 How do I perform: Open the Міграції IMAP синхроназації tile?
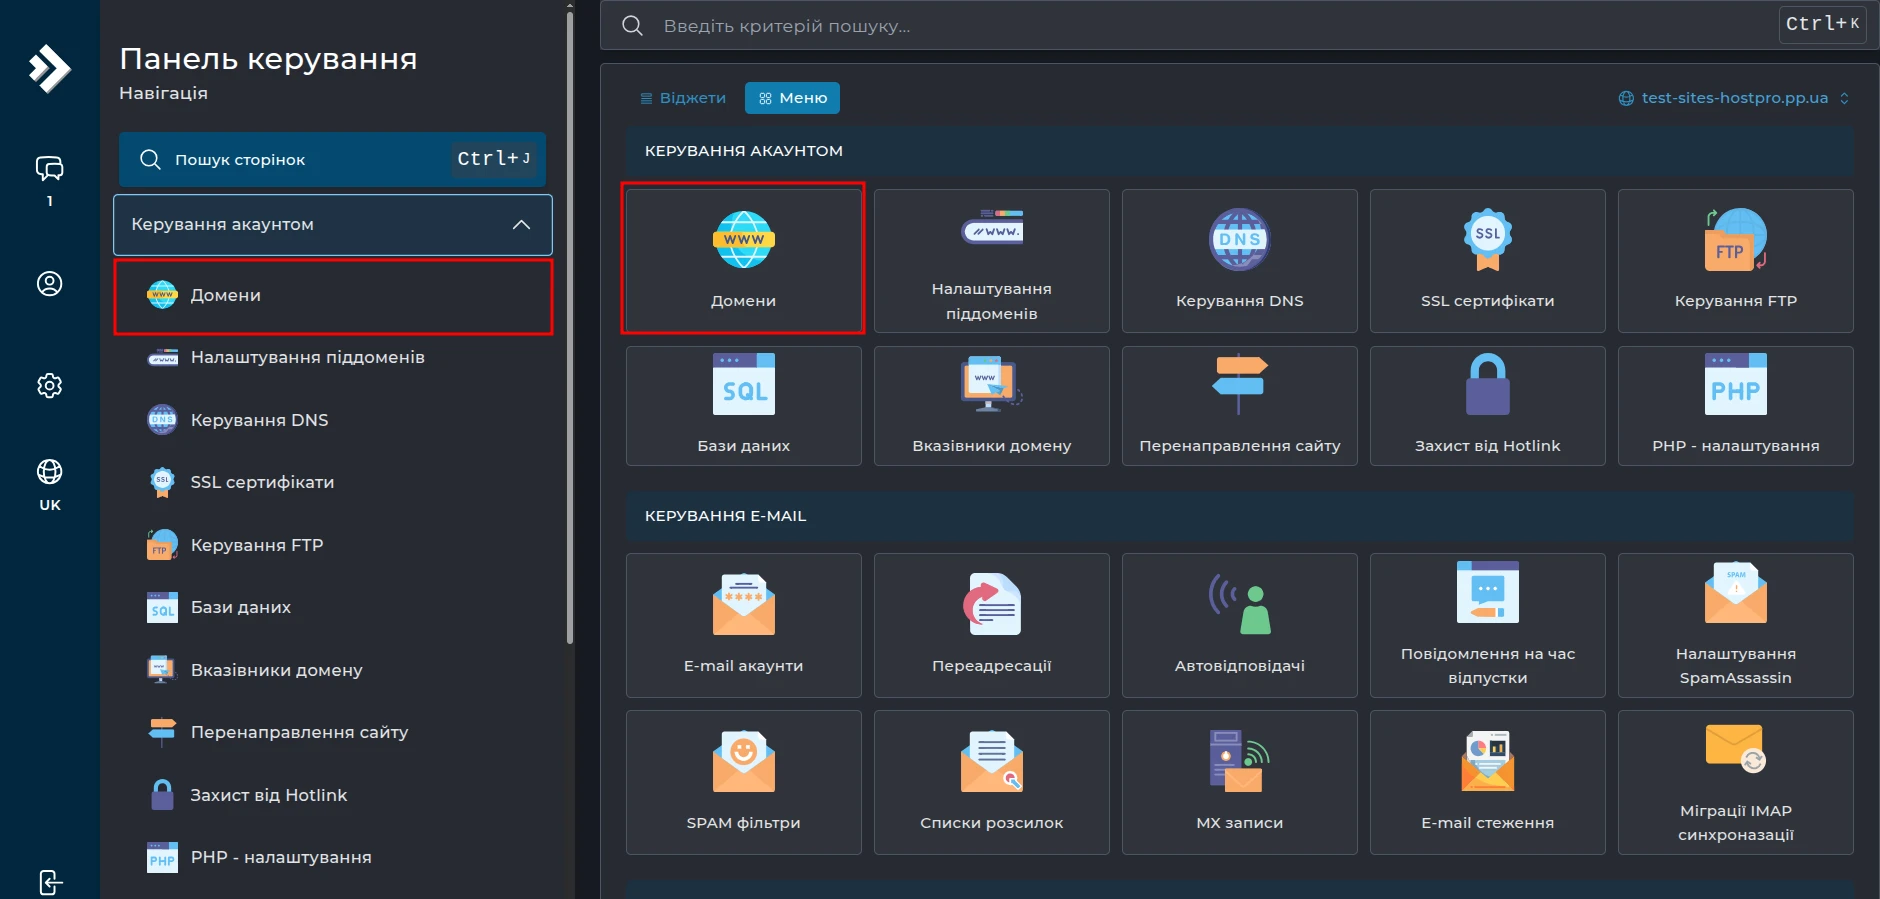1735,782
